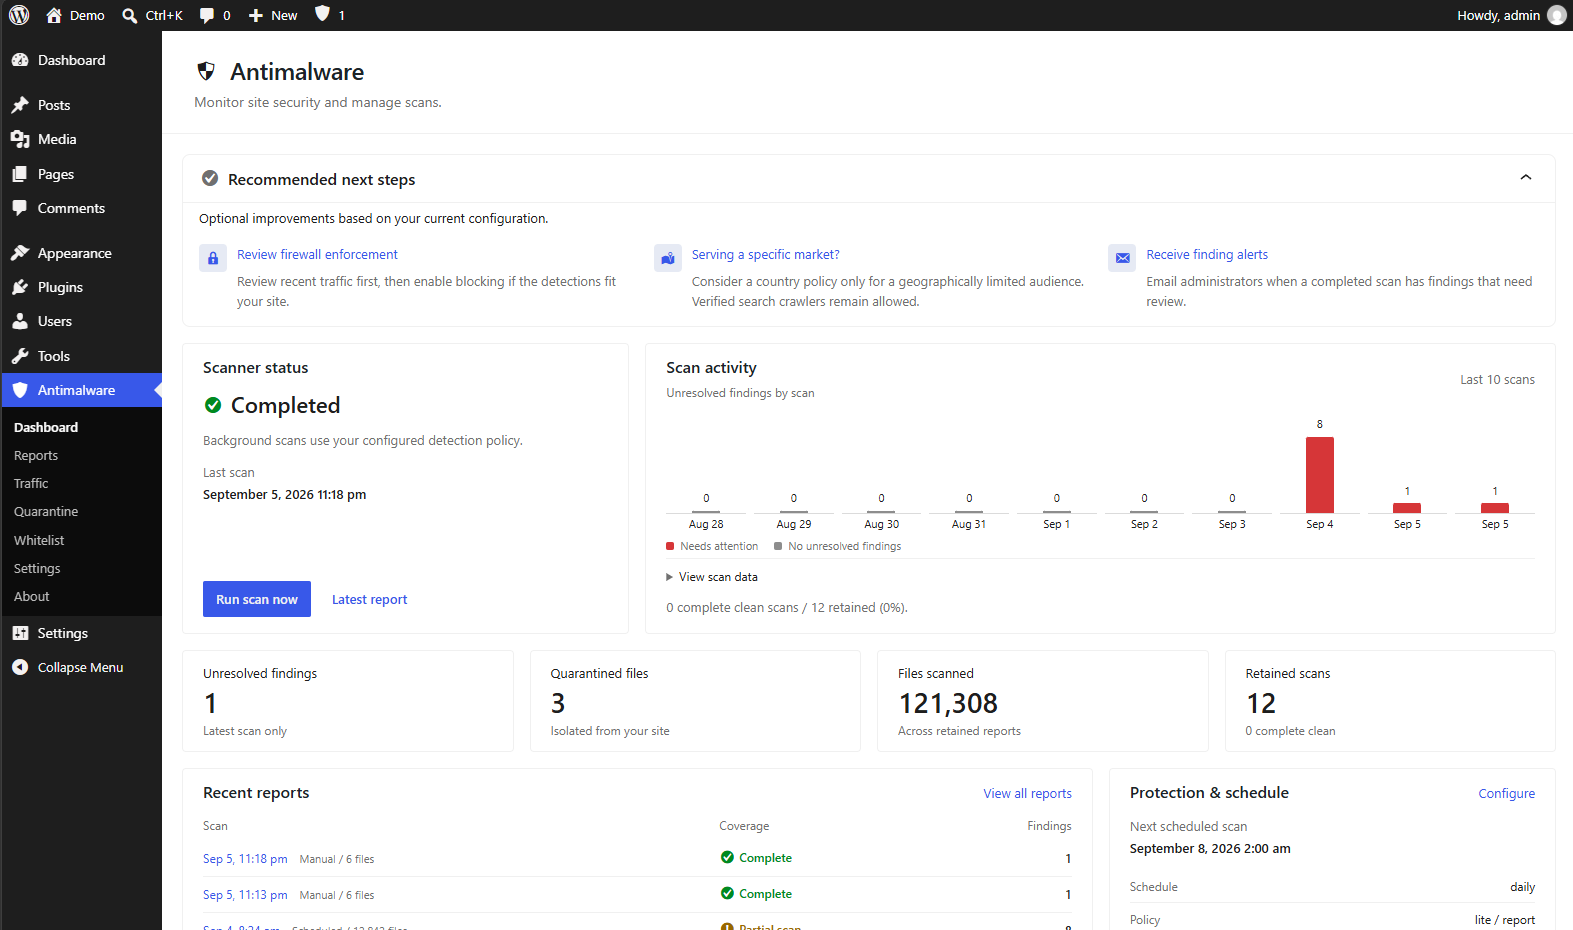This screenshot has height=930, width=1573.
Task: Click the Sep 4 bar showing 8 findings
Action: coord(1320,475)
